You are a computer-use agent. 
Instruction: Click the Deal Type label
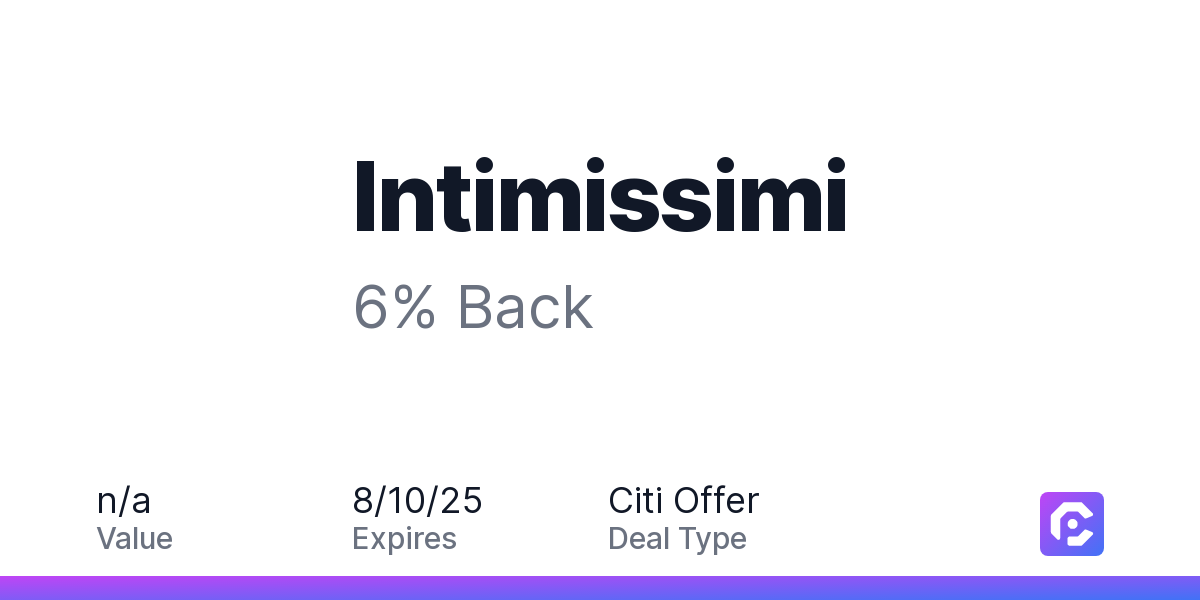678,540
